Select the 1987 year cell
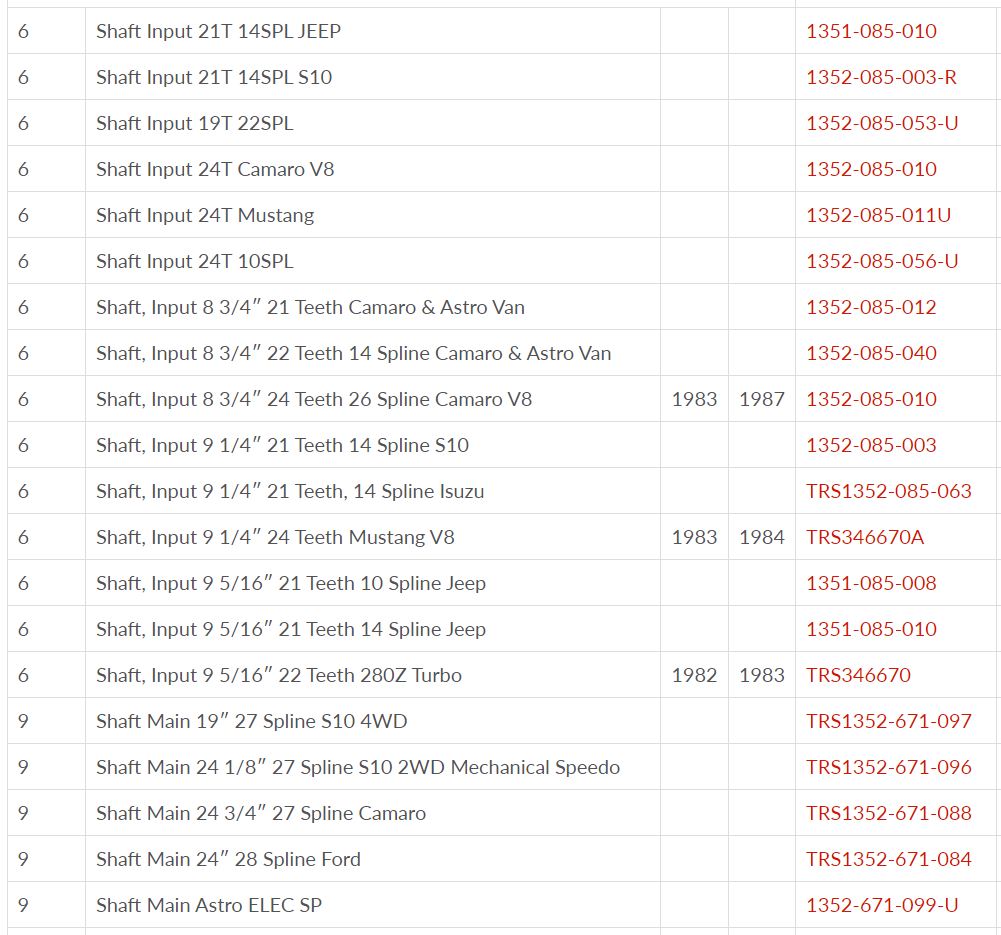Screen dimensions: 1001x935 762,399
